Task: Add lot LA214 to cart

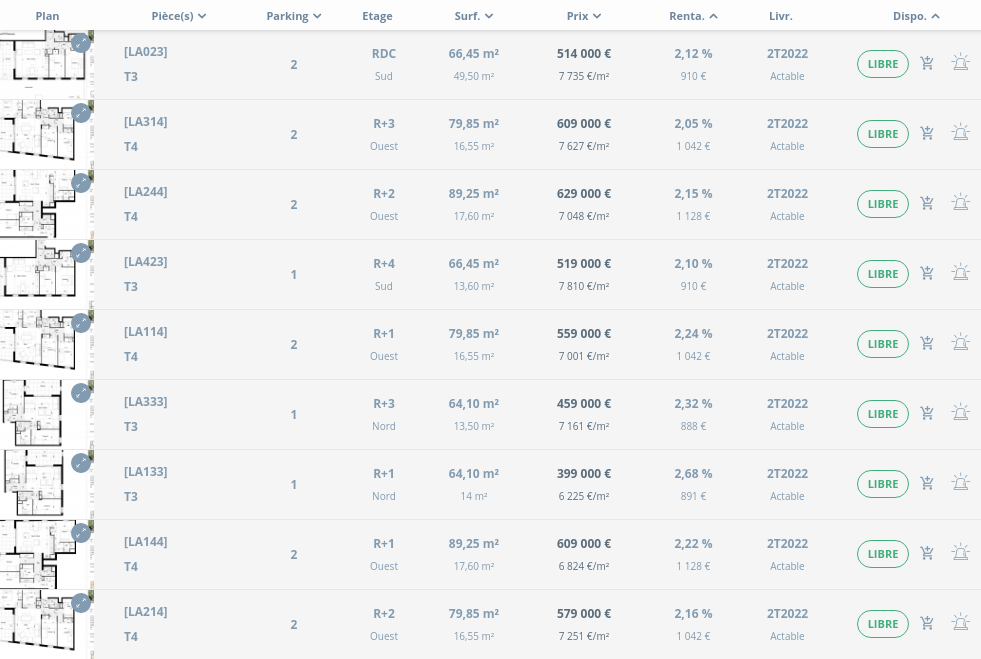Action: (x=927, y=624)
